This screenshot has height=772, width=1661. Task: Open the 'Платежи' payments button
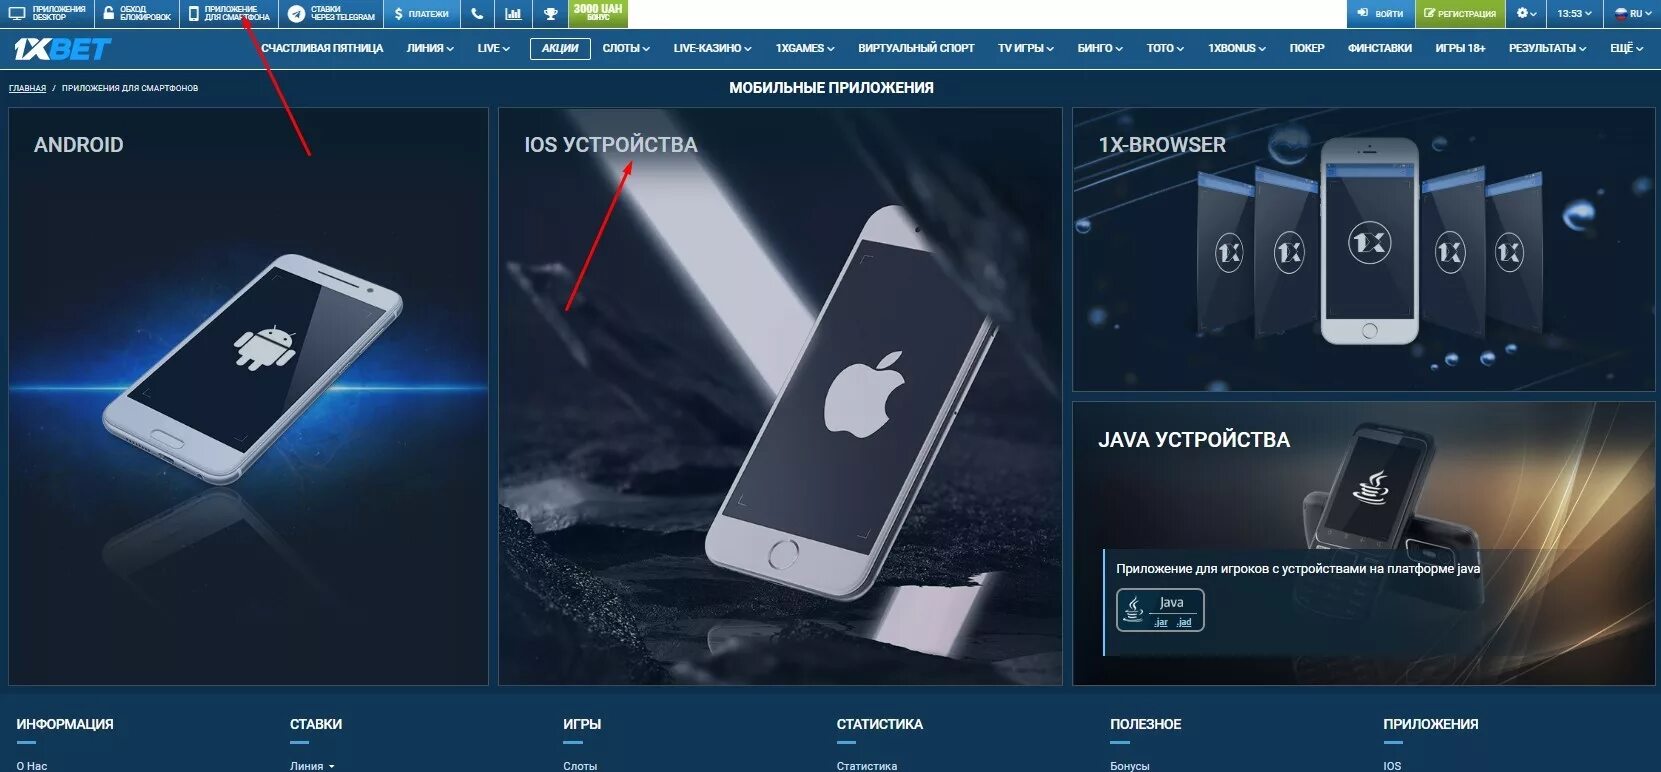tap(421, 14)
